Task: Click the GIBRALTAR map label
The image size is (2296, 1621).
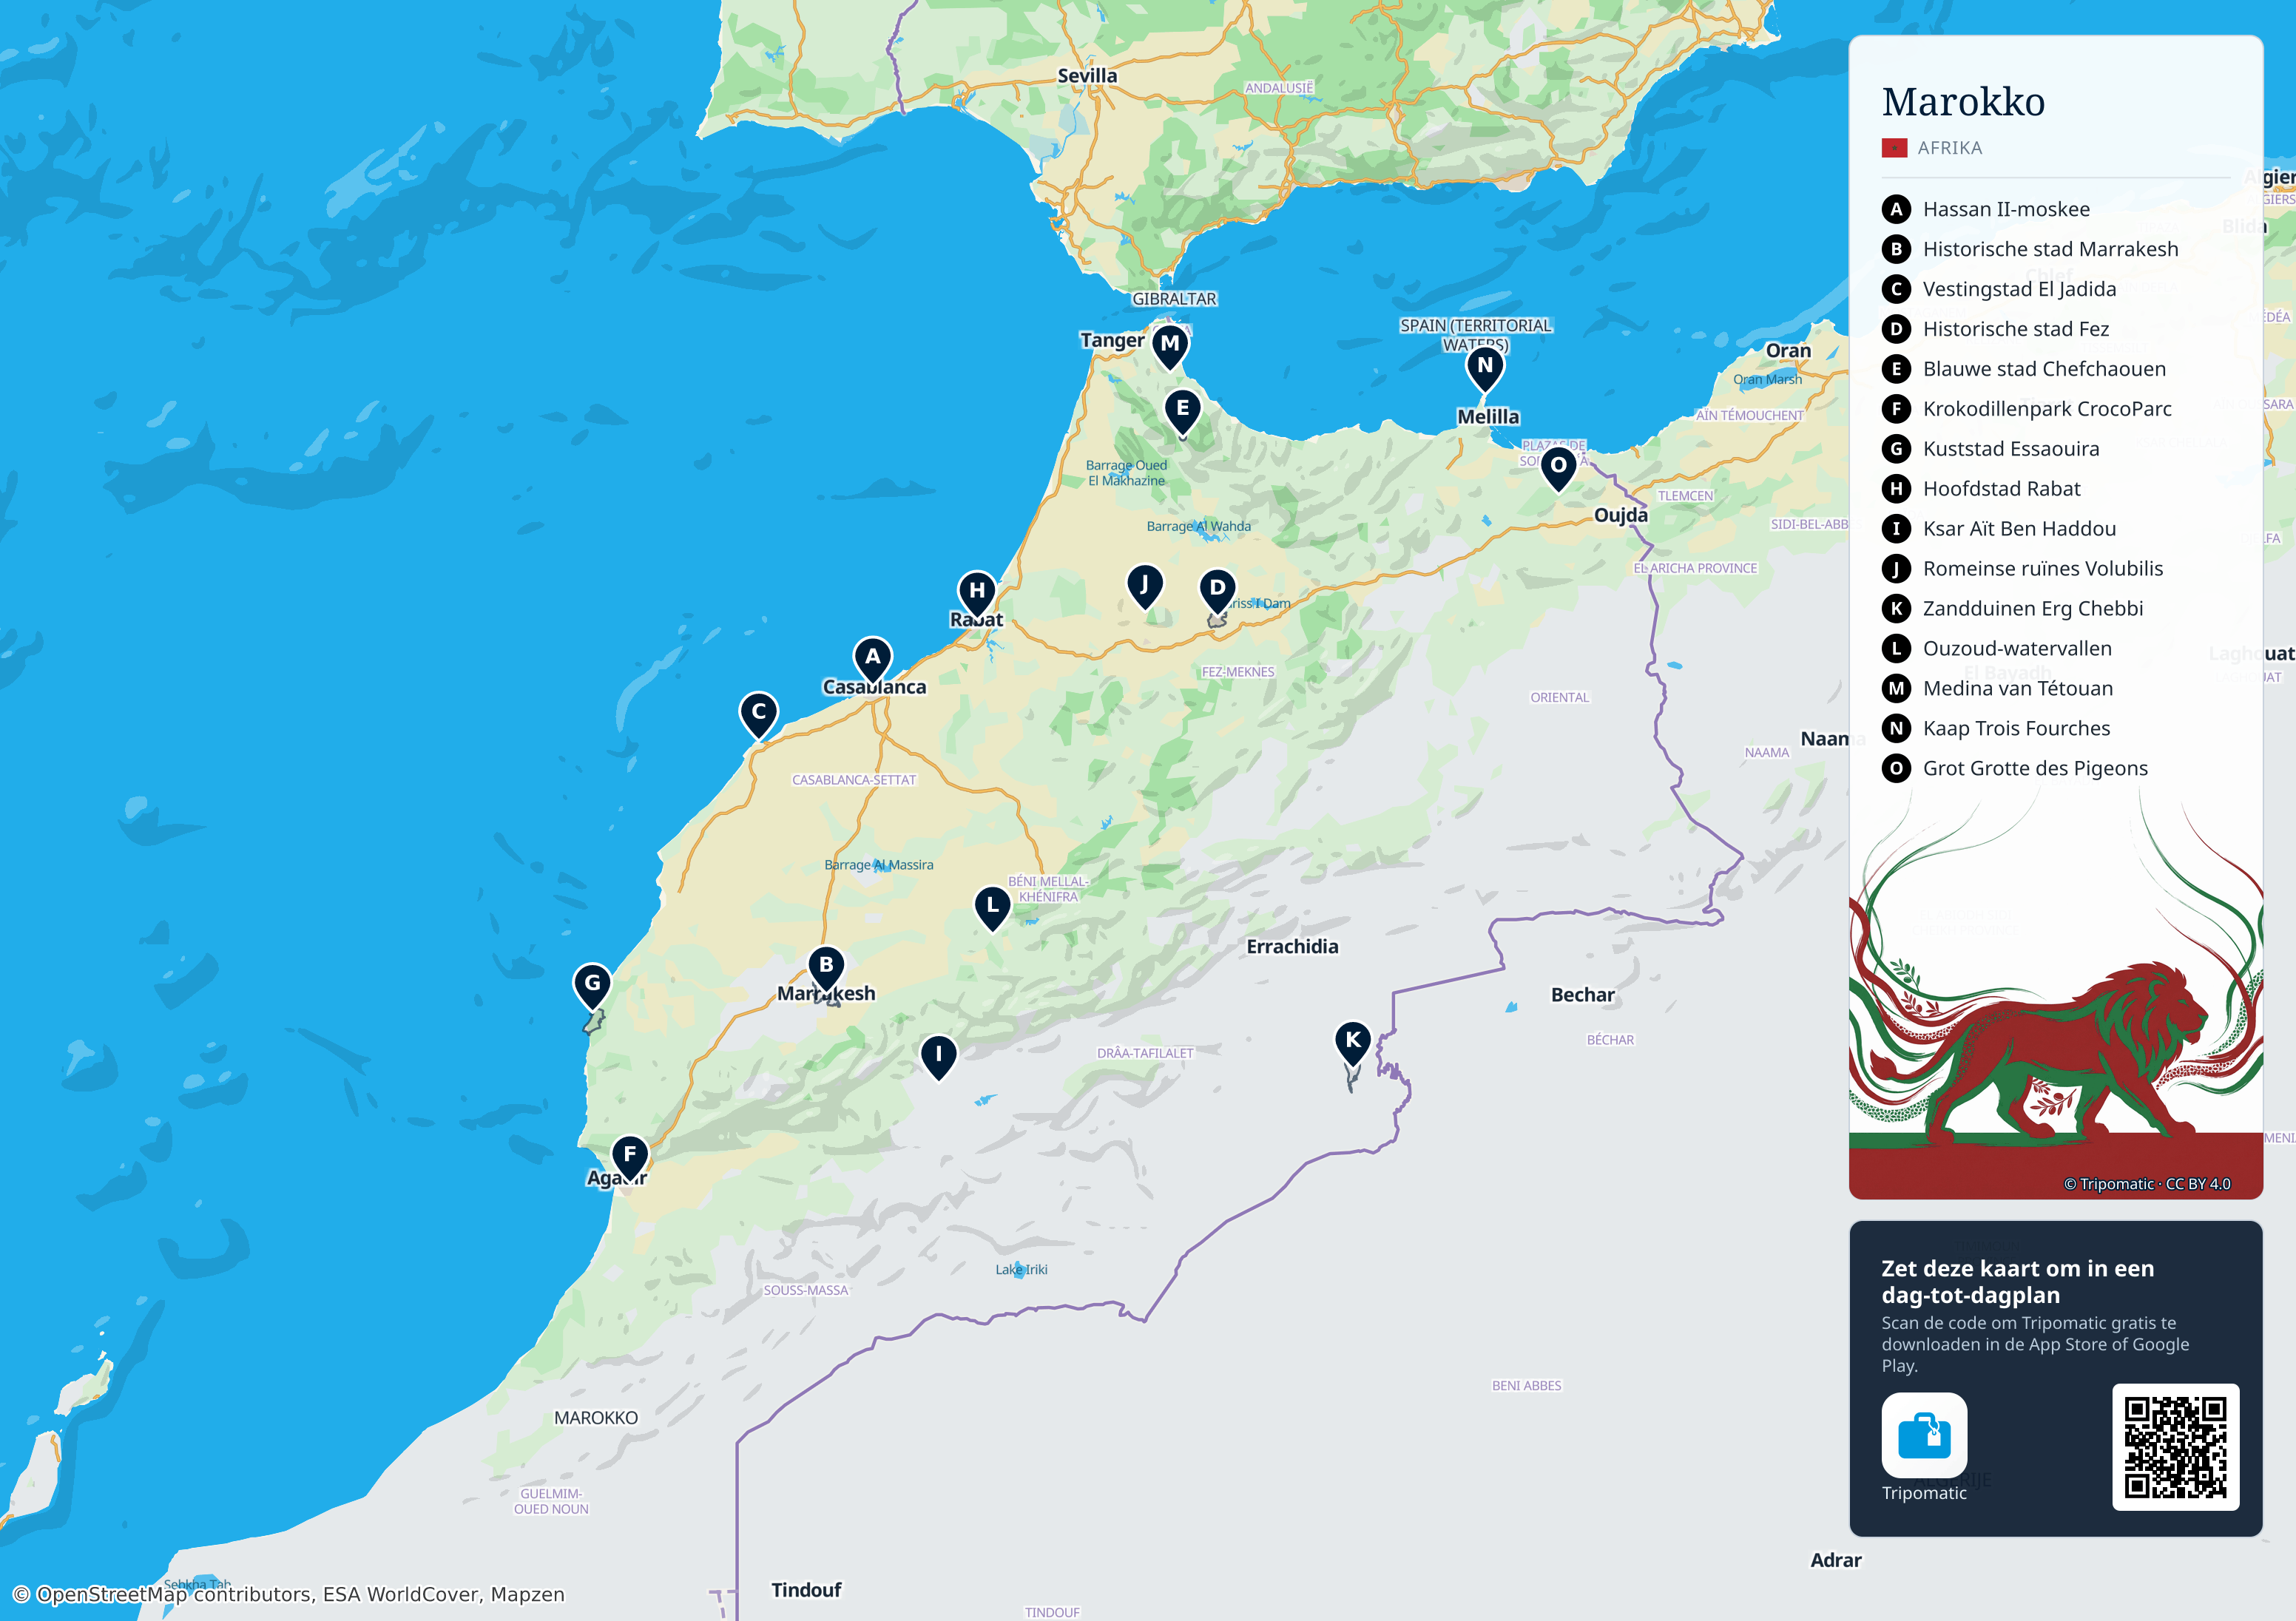Action: pyautogui.click(x=1174, y=299)
